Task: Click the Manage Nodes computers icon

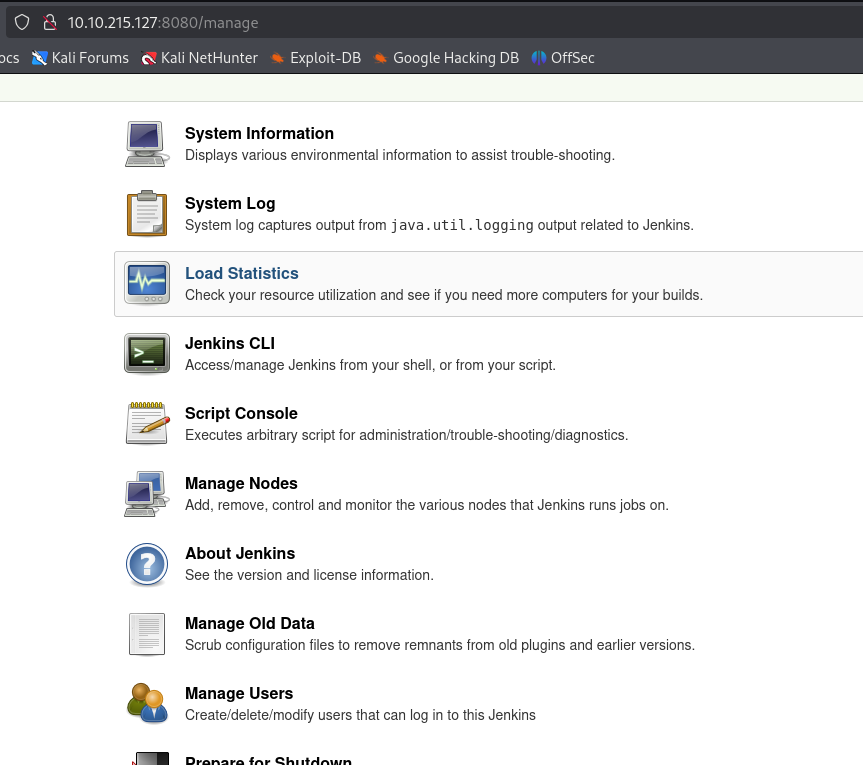Action: click(x=147, y=494)
